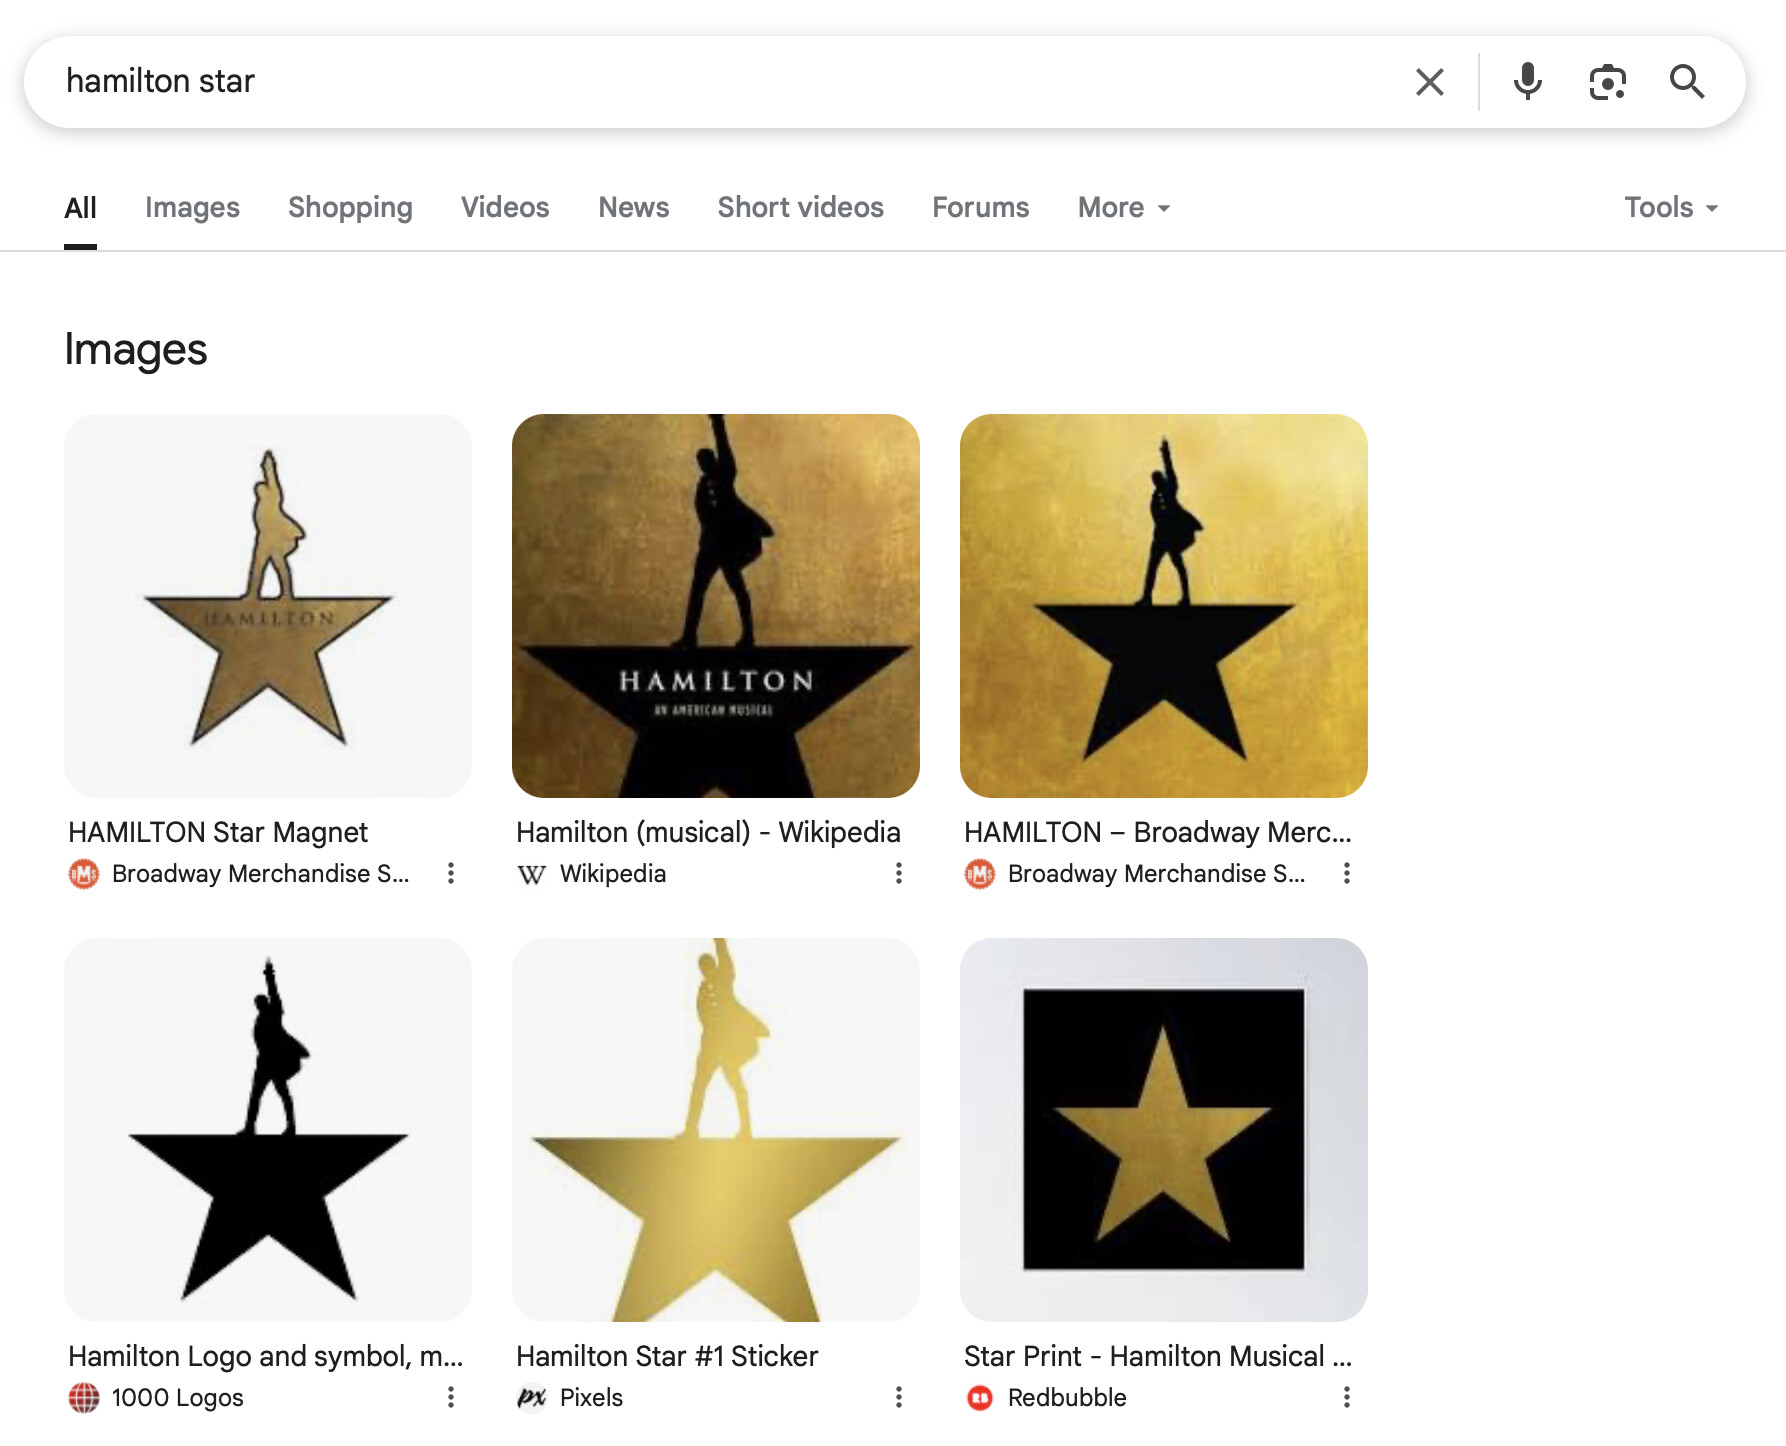
Task: Open the Redbubble Star Print thumbnail
Action: tap(1163, 1129)
